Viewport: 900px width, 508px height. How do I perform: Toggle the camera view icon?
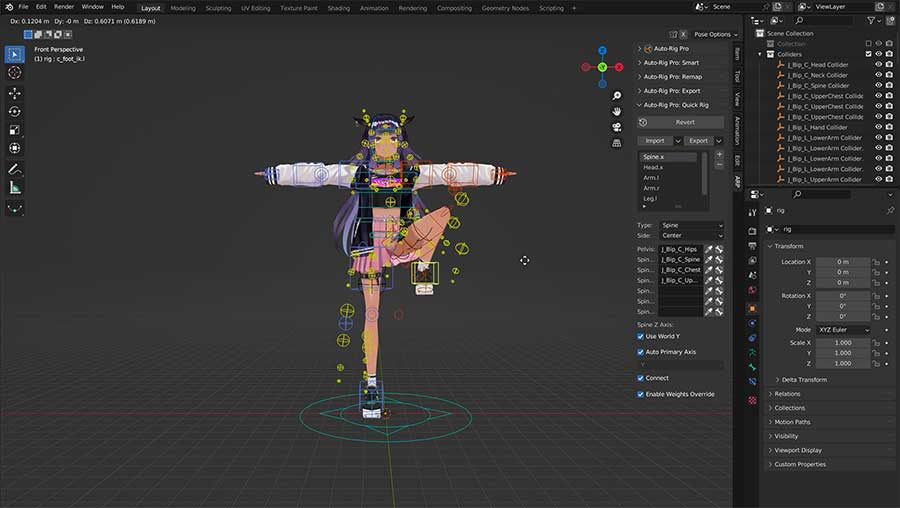617,127
